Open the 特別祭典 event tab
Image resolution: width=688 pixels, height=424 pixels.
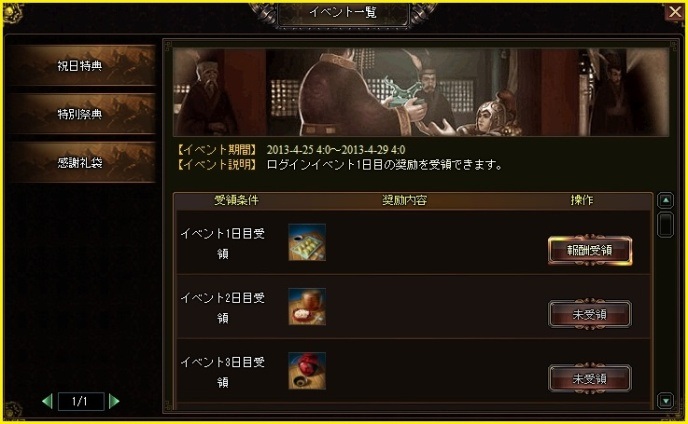click(x=82, y=114)
